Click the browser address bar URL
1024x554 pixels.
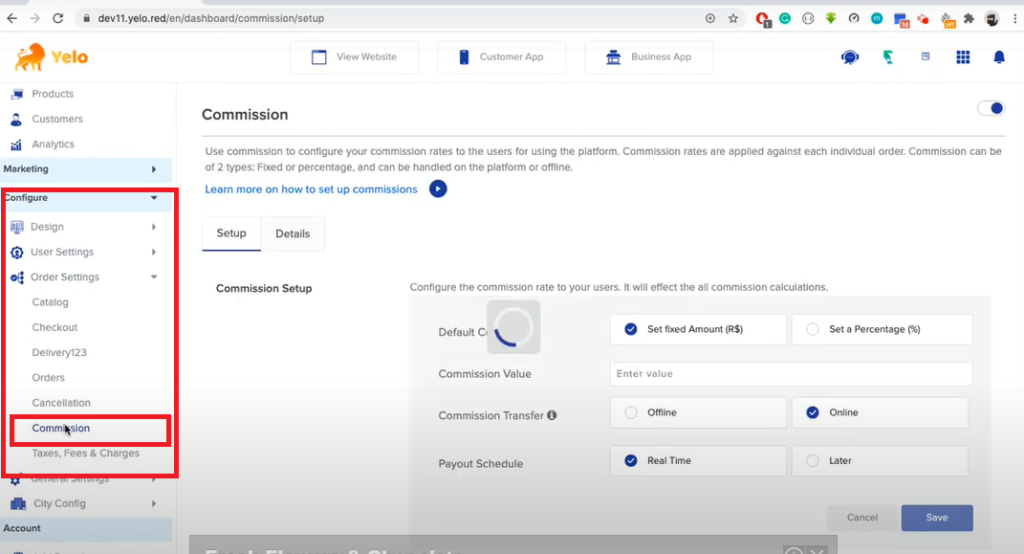(211, 18)
